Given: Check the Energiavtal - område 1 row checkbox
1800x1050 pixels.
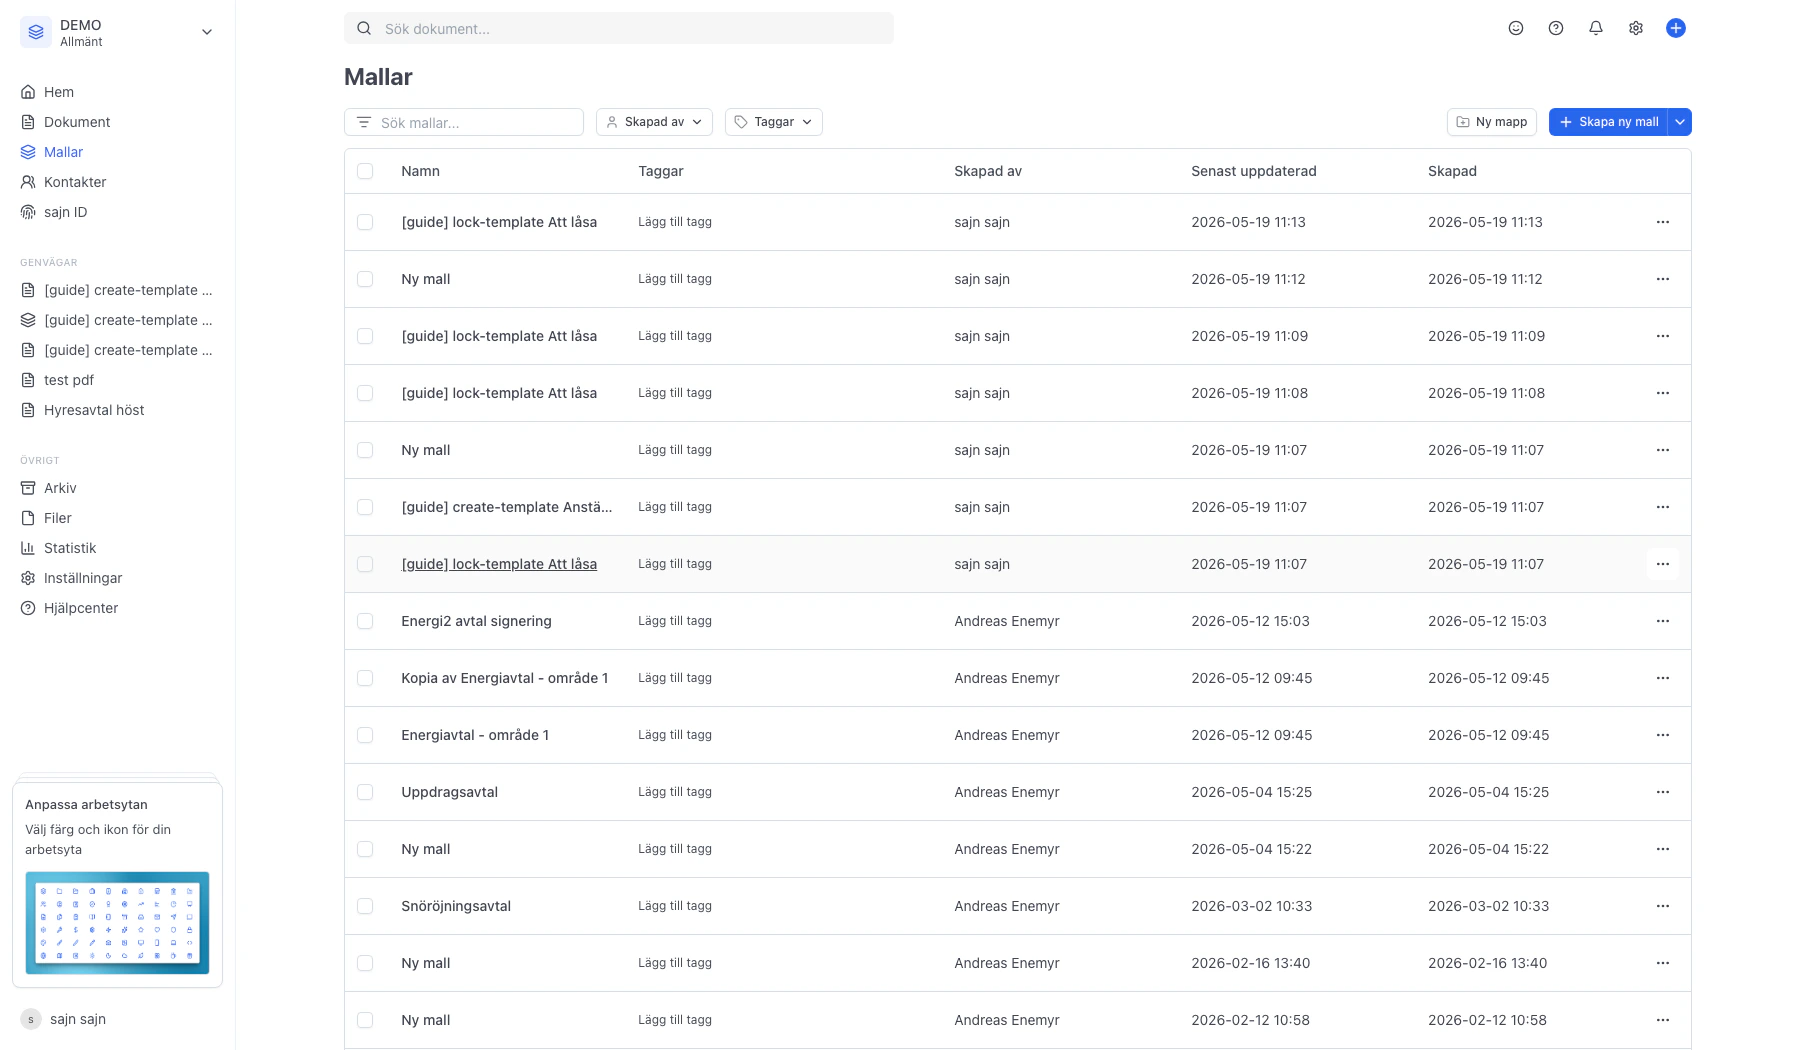Looking at the screenshot, I should 365,735.
